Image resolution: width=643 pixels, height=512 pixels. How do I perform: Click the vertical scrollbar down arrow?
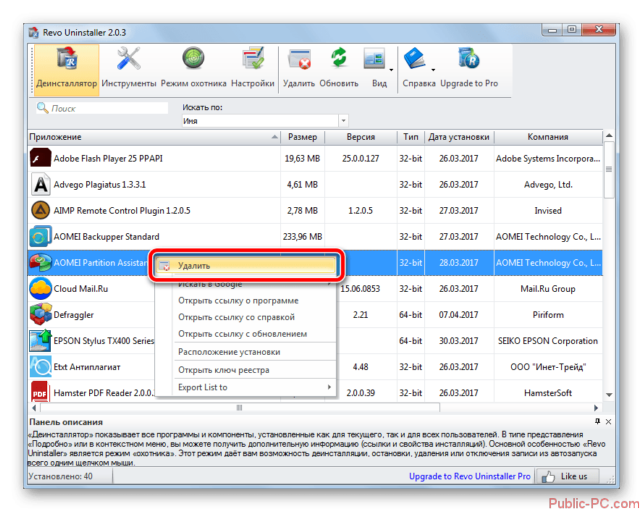coord(609,395)
